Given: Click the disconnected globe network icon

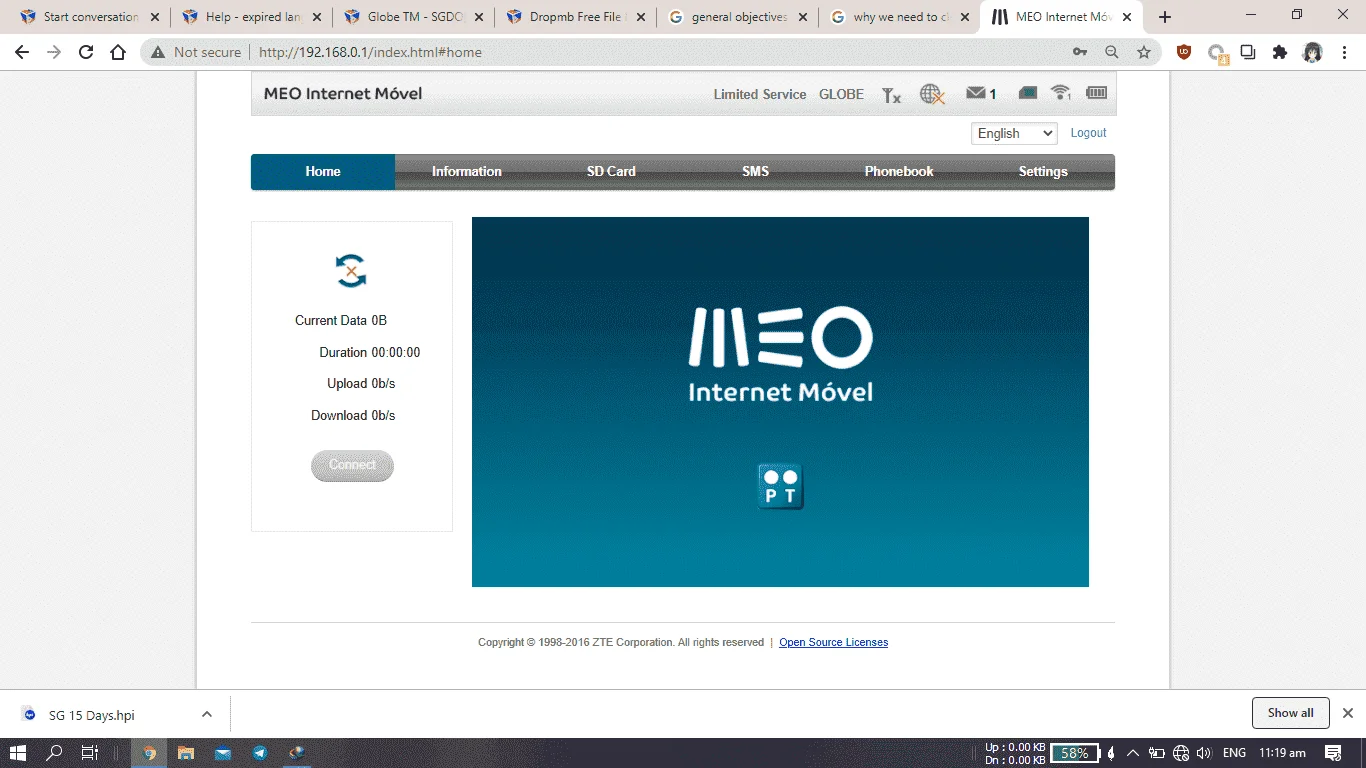Looking at the screenshot, I should (932, 94).
